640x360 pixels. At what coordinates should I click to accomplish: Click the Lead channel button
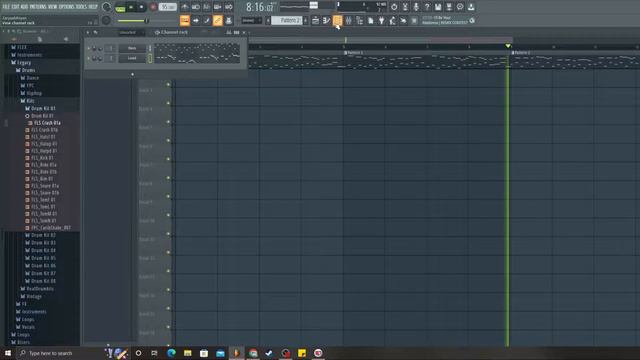point(132,58)
